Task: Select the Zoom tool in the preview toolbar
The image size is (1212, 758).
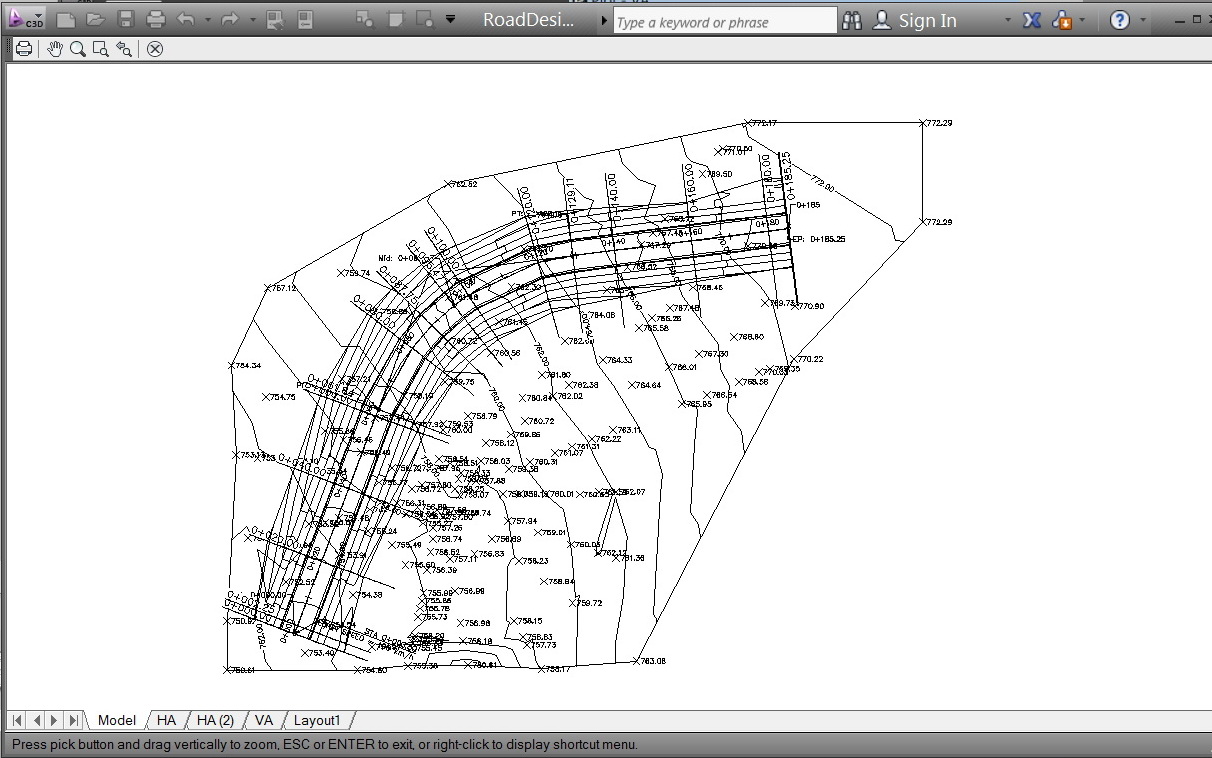Action: pyautogui.click(x=77, y=48)
